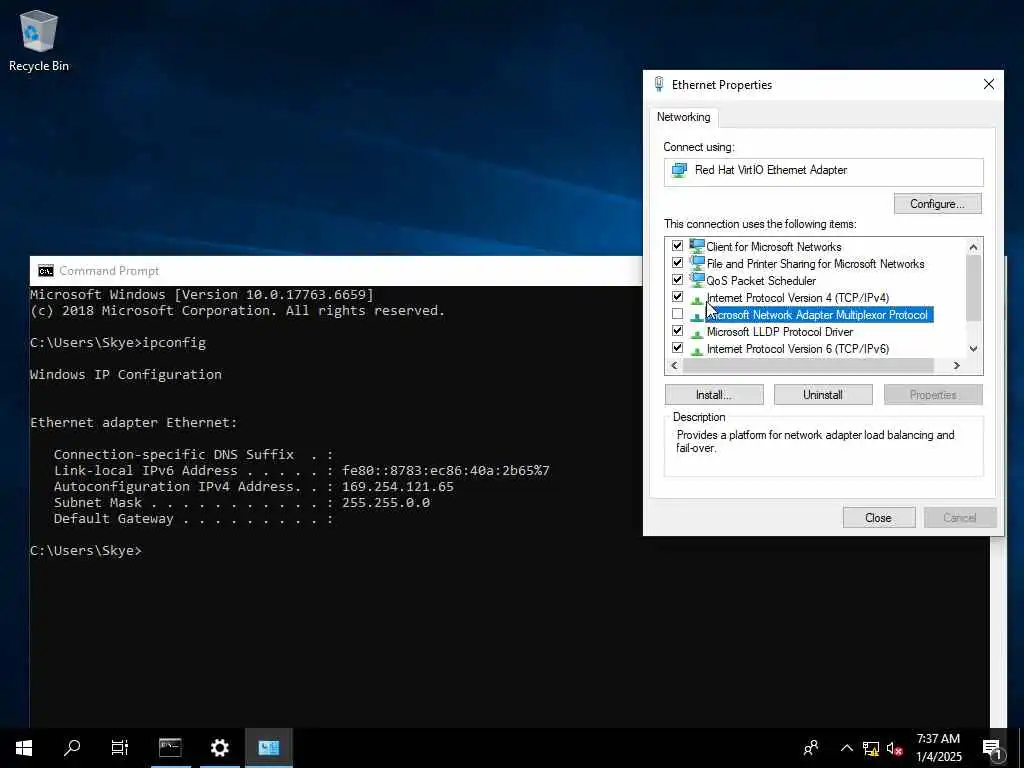Click the muted volume tray icon
Screen dimensions: 1024x768
pyautogui.click(x=894, y=748)
